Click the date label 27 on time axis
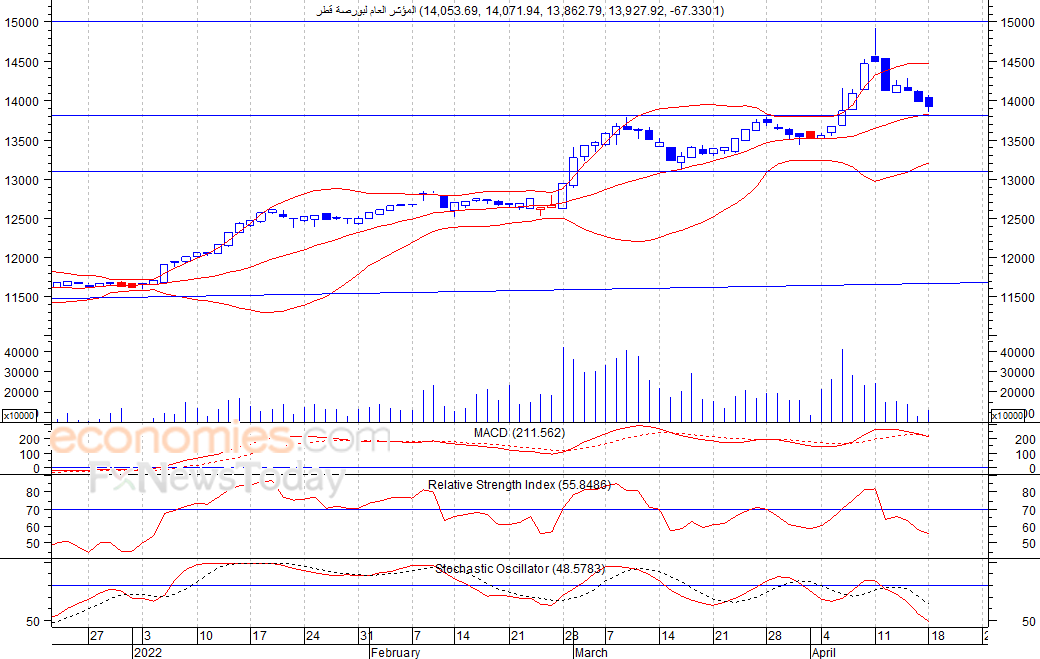1040x659 pixels. point(97,636)
